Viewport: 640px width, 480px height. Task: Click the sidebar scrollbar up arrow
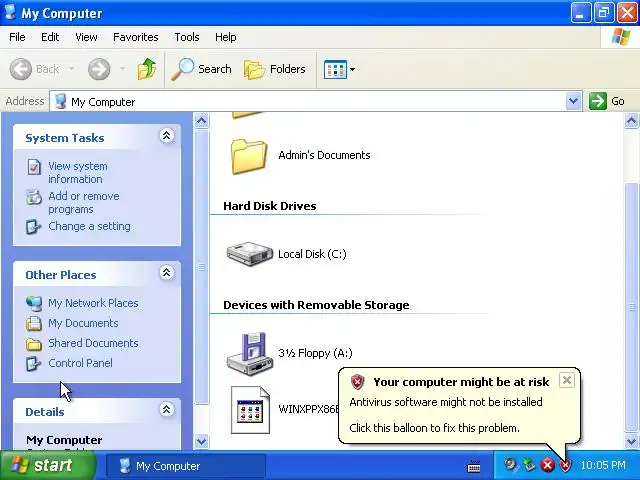201,121
